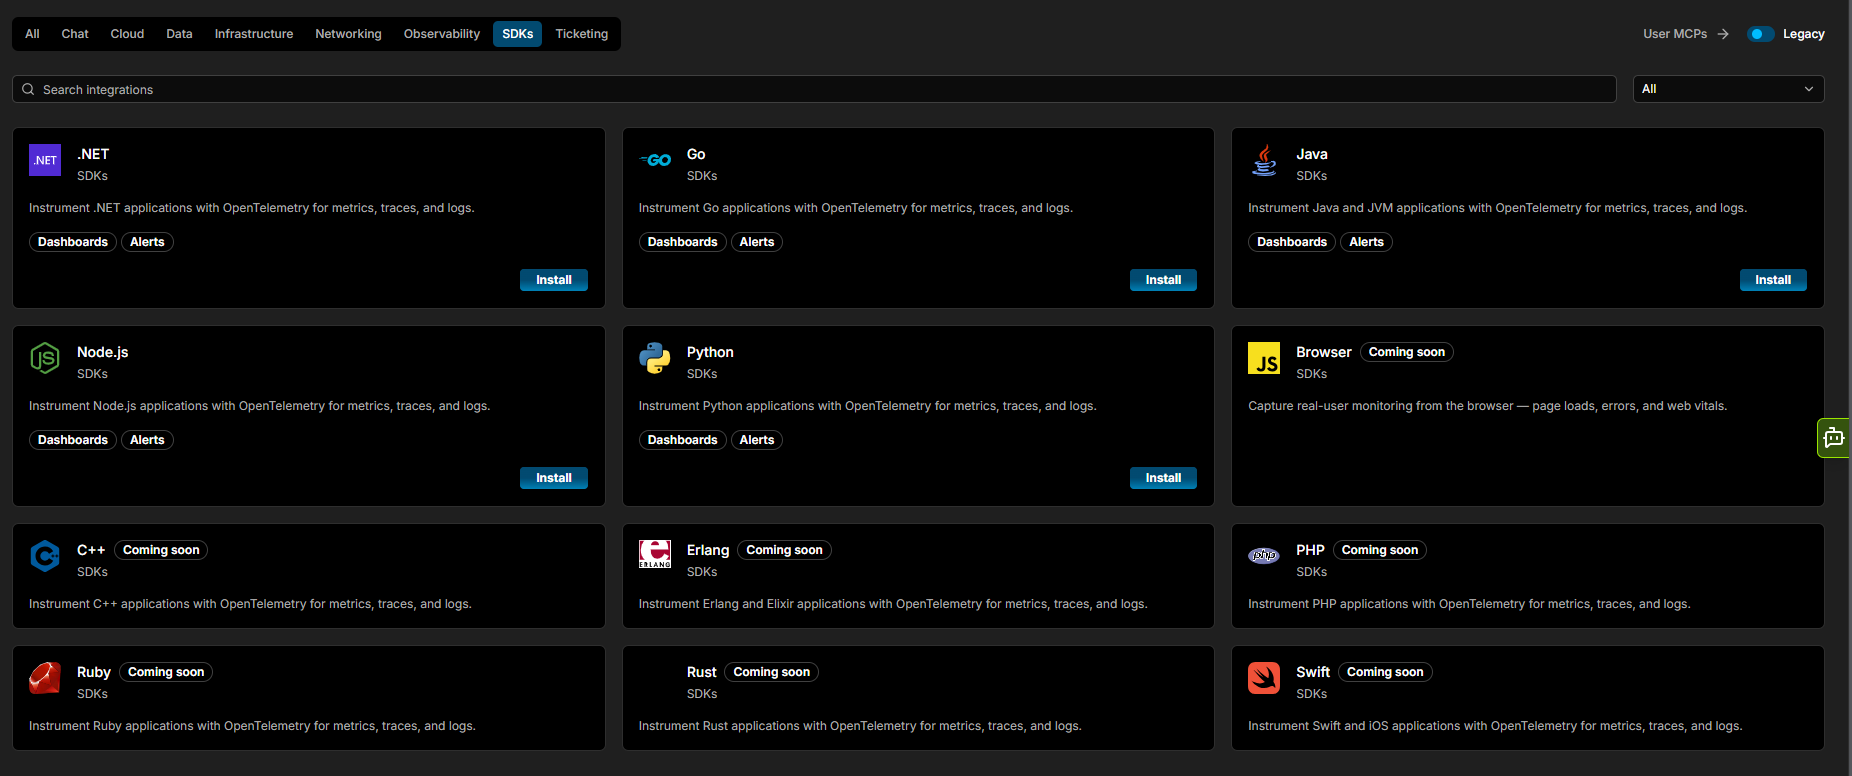This screenshot has width=1852, height=776.
Task: Click the Python Dashboards tag
Action: pos(682,440)
